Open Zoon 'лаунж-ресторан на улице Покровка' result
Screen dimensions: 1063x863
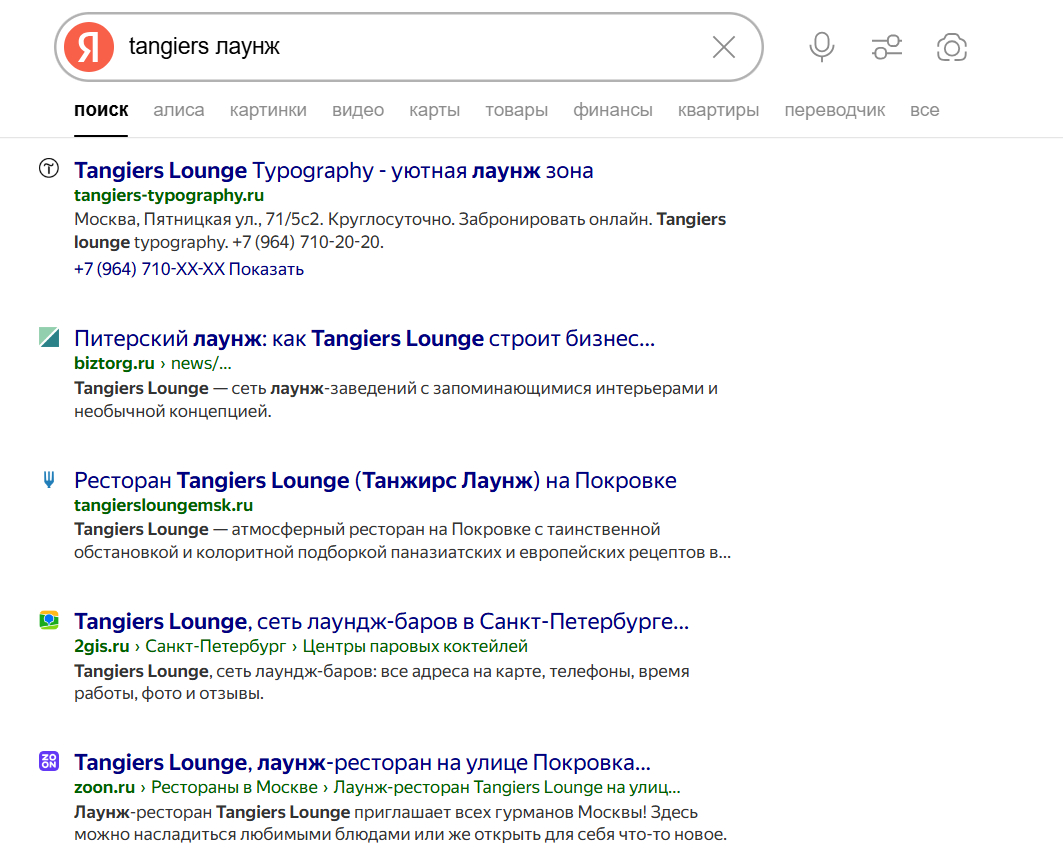pos(362,763)
